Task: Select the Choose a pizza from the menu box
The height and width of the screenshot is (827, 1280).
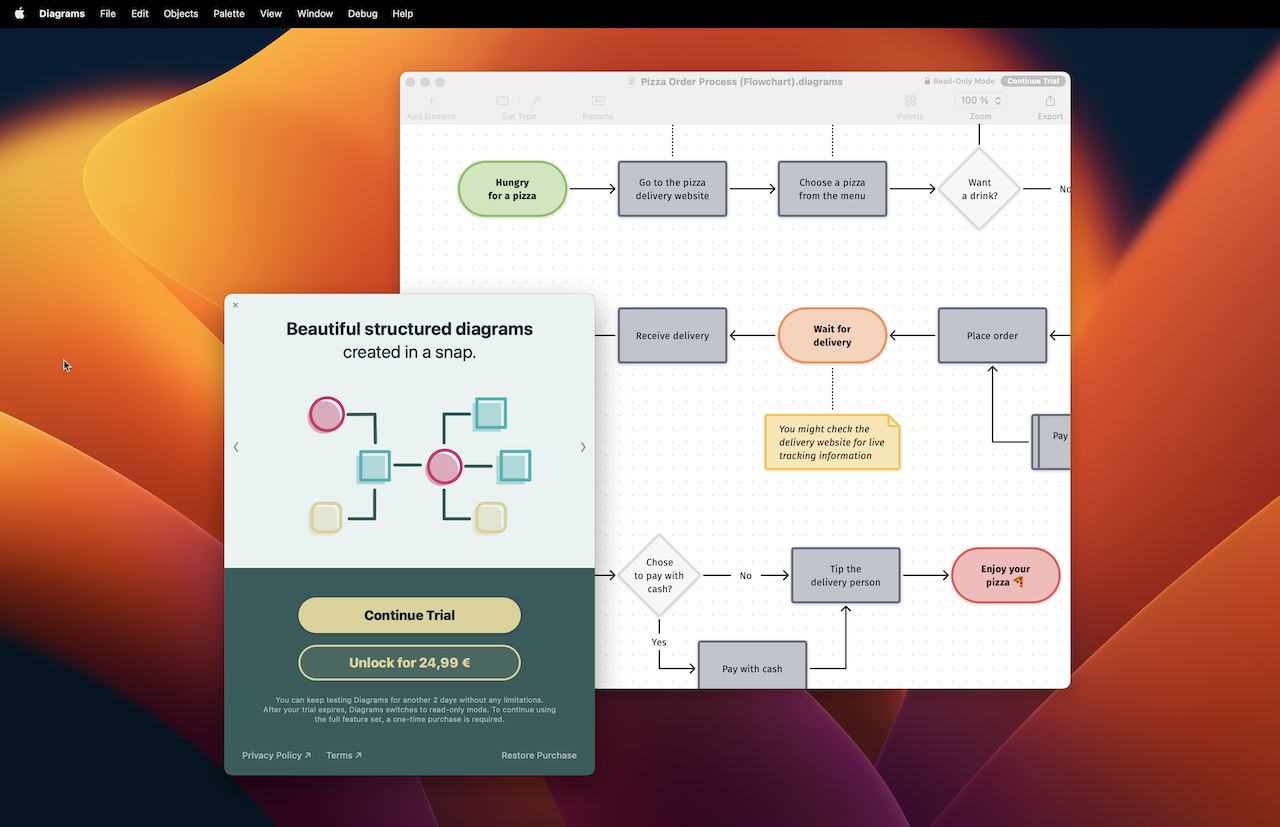Action: (832, 189)
